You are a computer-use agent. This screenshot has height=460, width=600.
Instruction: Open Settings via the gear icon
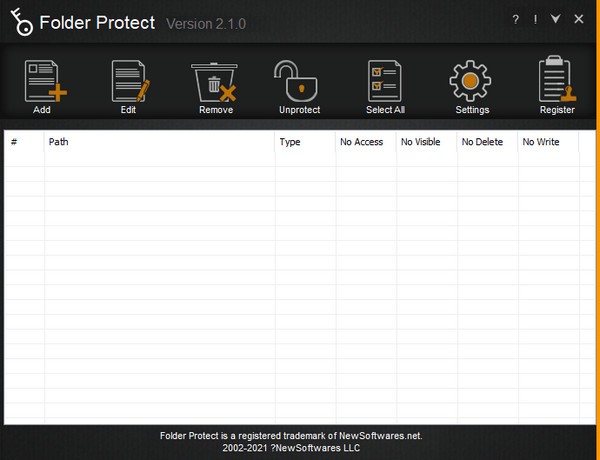coord(470,81)
